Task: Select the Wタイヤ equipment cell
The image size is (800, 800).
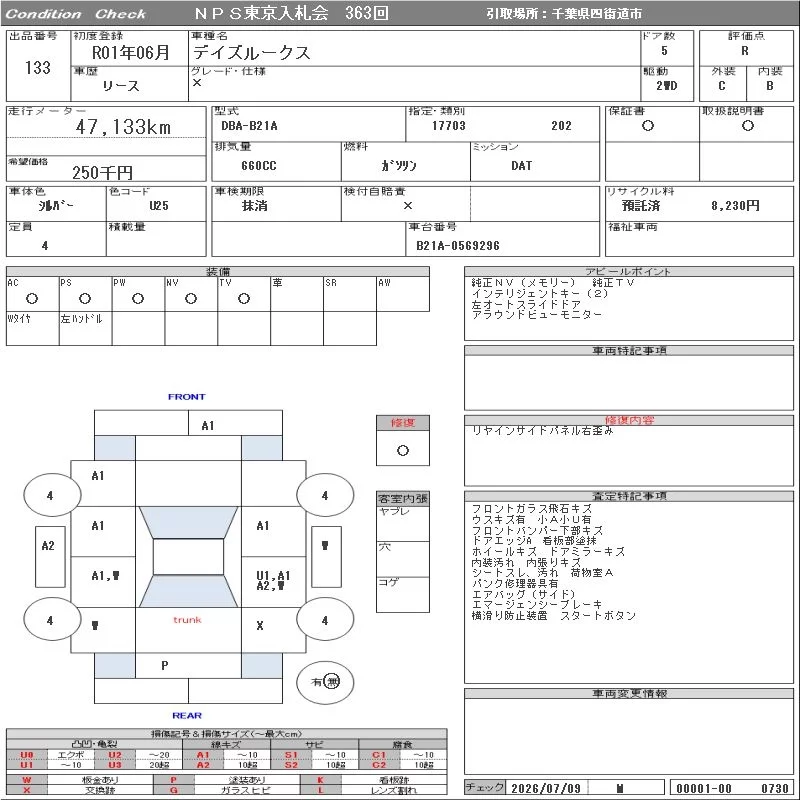Action: click(x=33, y=329)
